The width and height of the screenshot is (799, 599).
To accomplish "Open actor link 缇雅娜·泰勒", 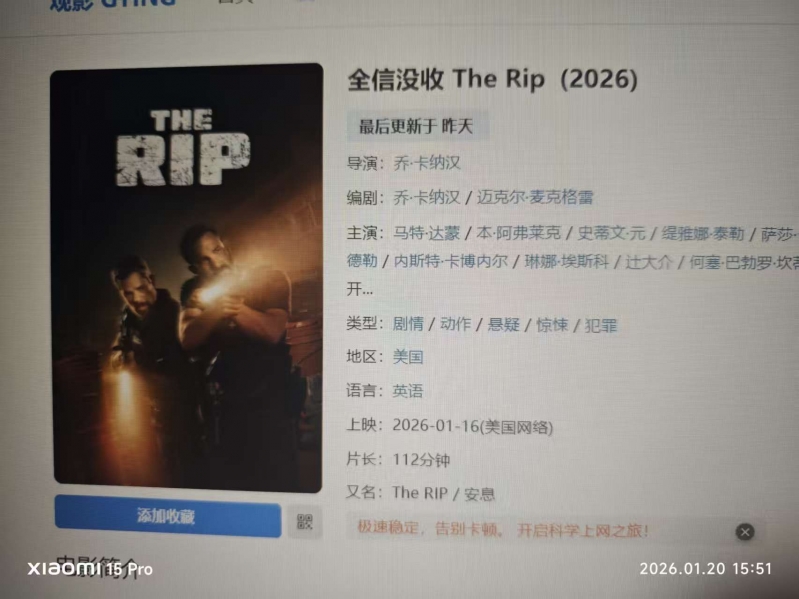I will click(x=703, y=234).
